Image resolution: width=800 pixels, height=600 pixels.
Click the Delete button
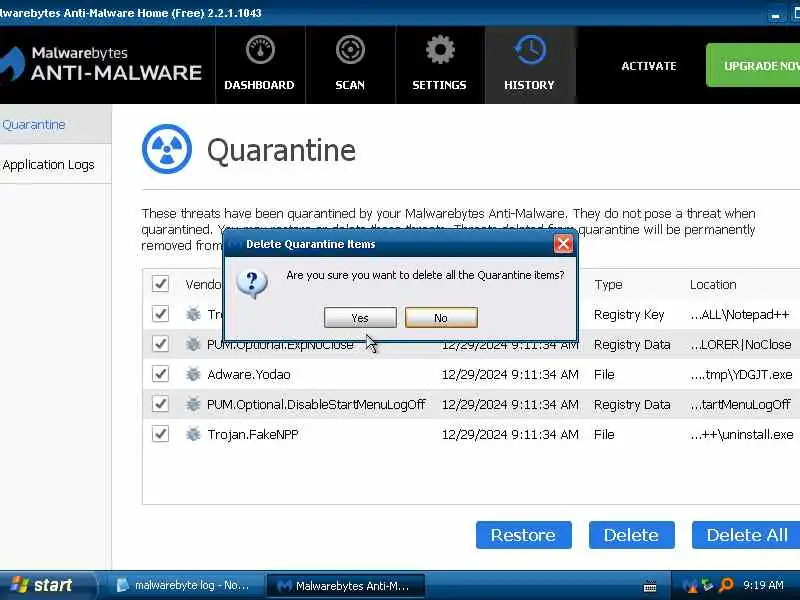631,535
